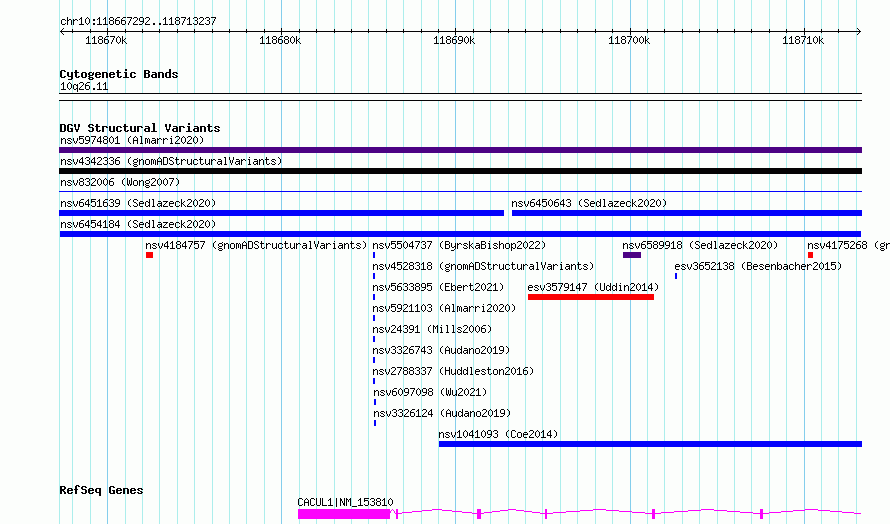The width and height of the screenshot is (890, 524).
Task: Click the nsv832006 (Wong2007) thin line
Action: pos(460,192)
